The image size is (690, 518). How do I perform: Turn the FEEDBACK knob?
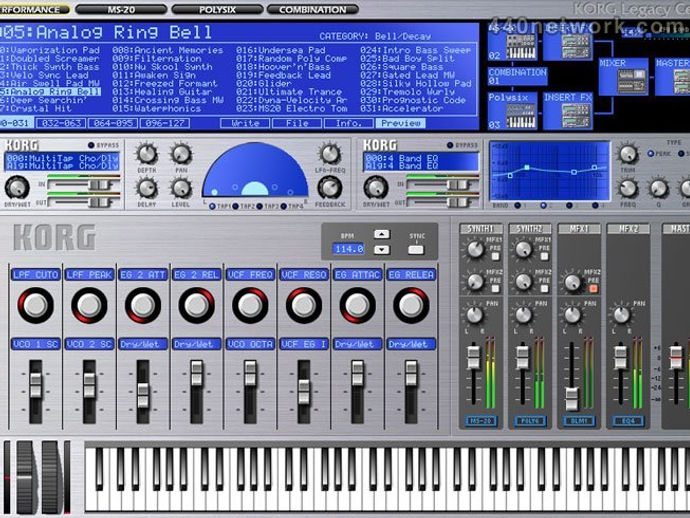click(330, 188)
